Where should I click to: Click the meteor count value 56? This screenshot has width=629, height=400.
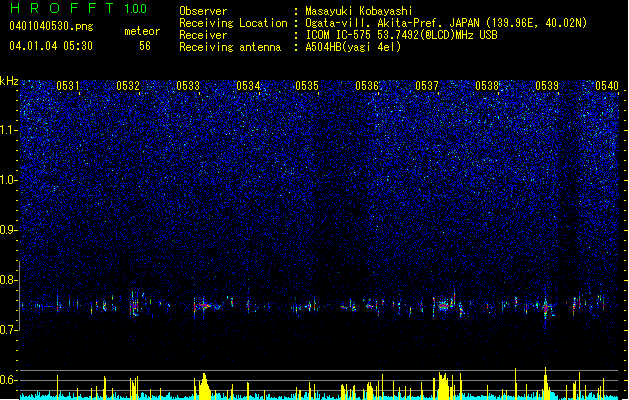[x=145, y=46]
